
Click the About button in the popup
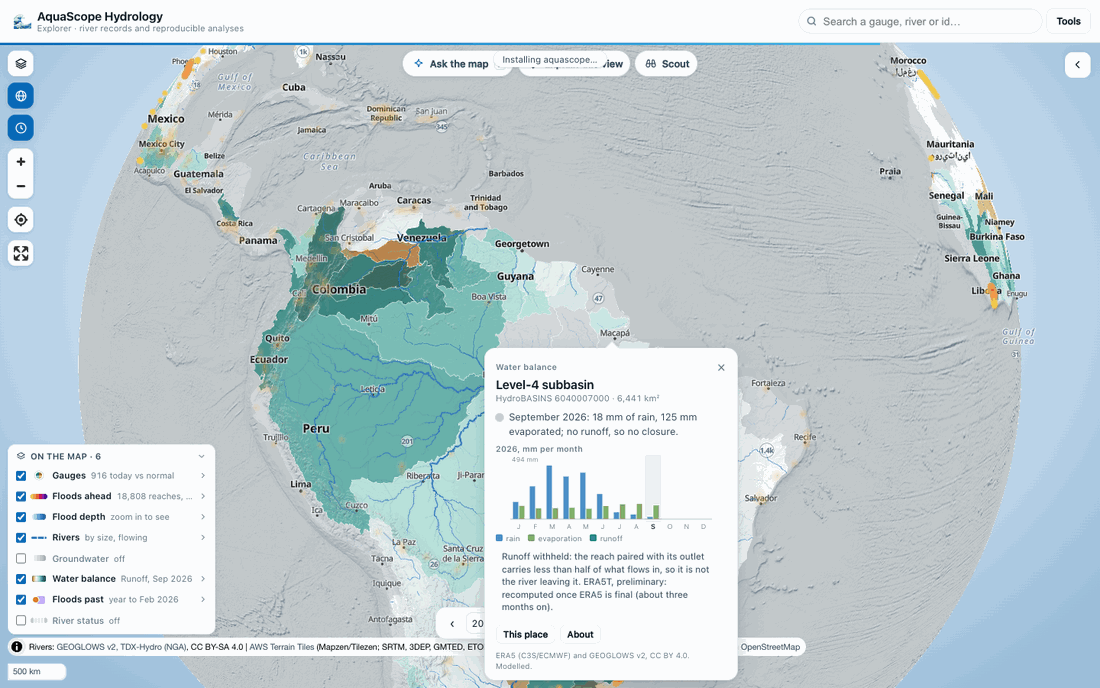[580, 635]
